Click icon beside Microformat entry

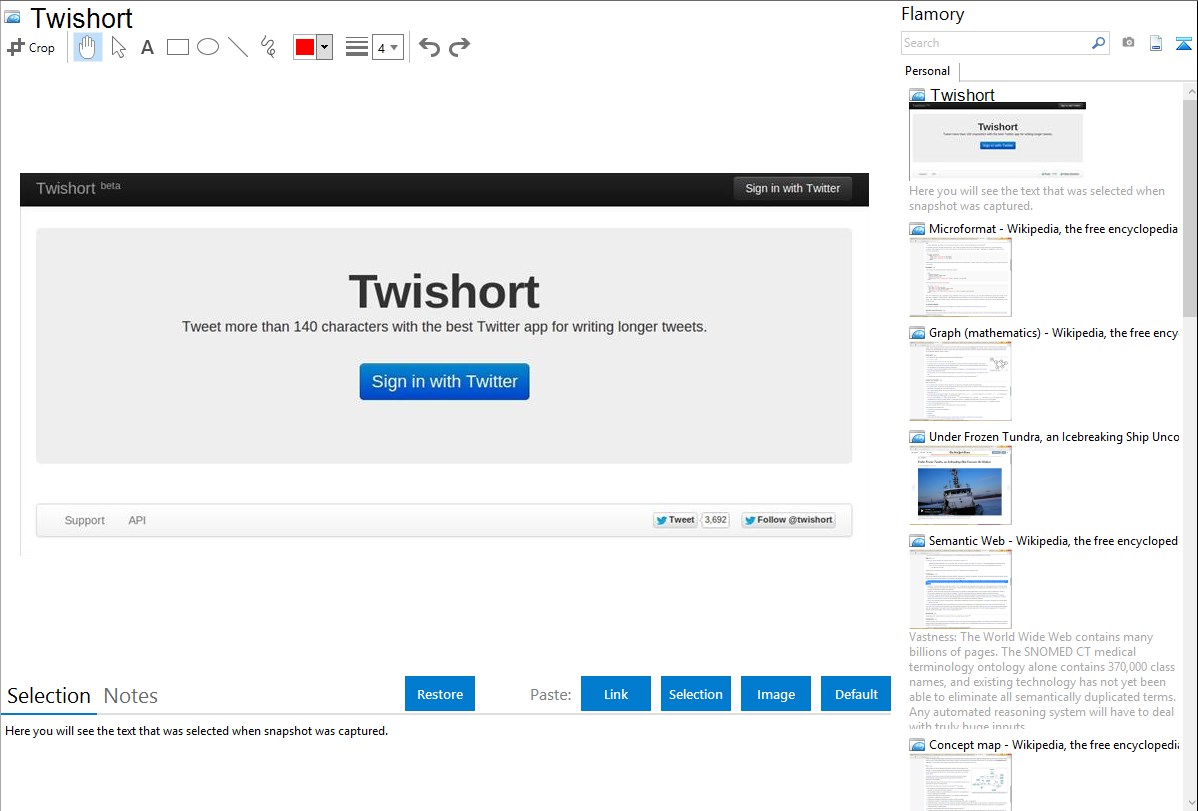(x=917, y=229)
